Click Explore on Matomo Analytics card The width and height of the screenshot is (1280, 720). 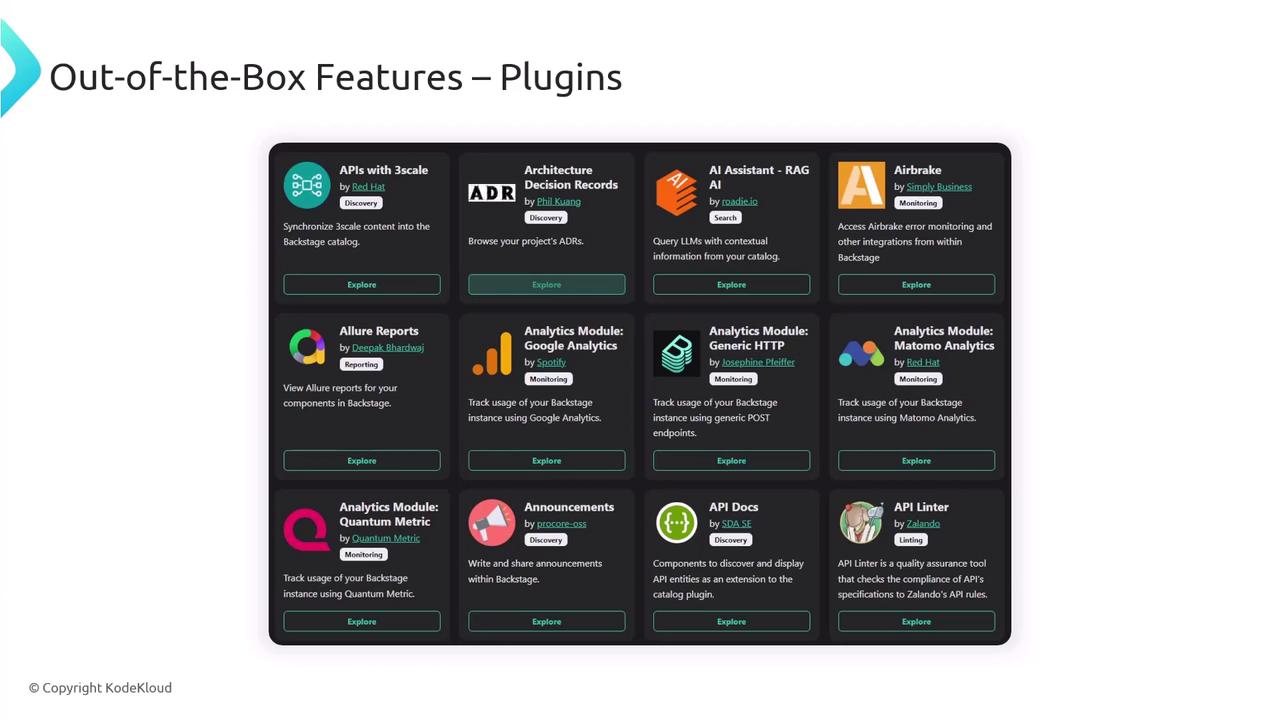917,461
